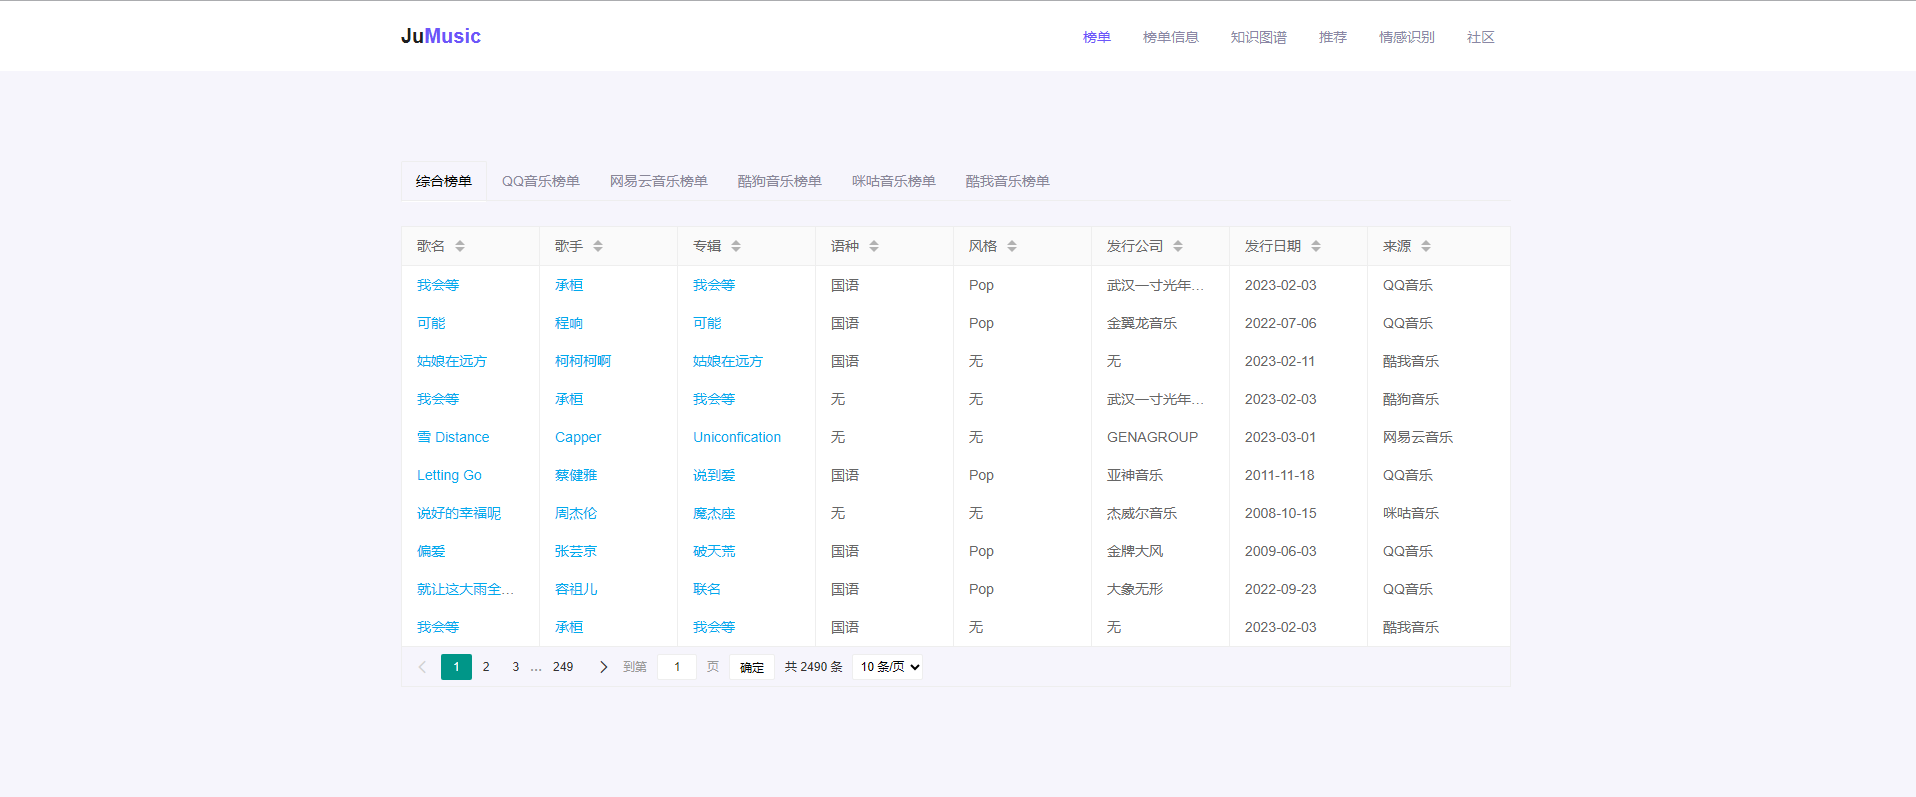Click the 共 2490 条 total count
The width and height of the screenshot is (1916, 797).
pyautogui.click(x=814, y=667)
